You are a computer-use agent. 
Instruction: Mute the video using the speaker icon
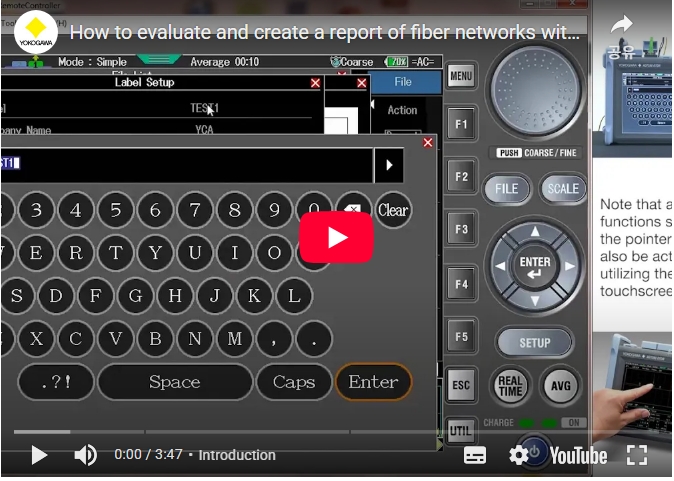click(x=86, y=455)
